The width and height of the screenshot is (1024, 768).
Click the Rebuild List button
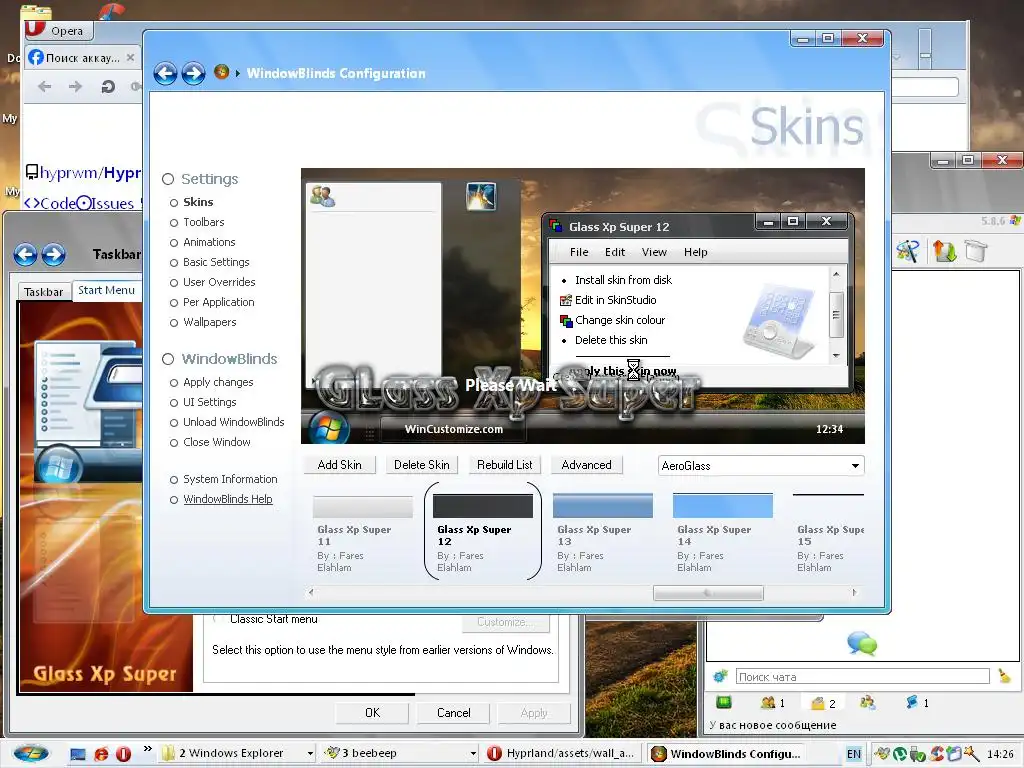click(x=504, y=465)
